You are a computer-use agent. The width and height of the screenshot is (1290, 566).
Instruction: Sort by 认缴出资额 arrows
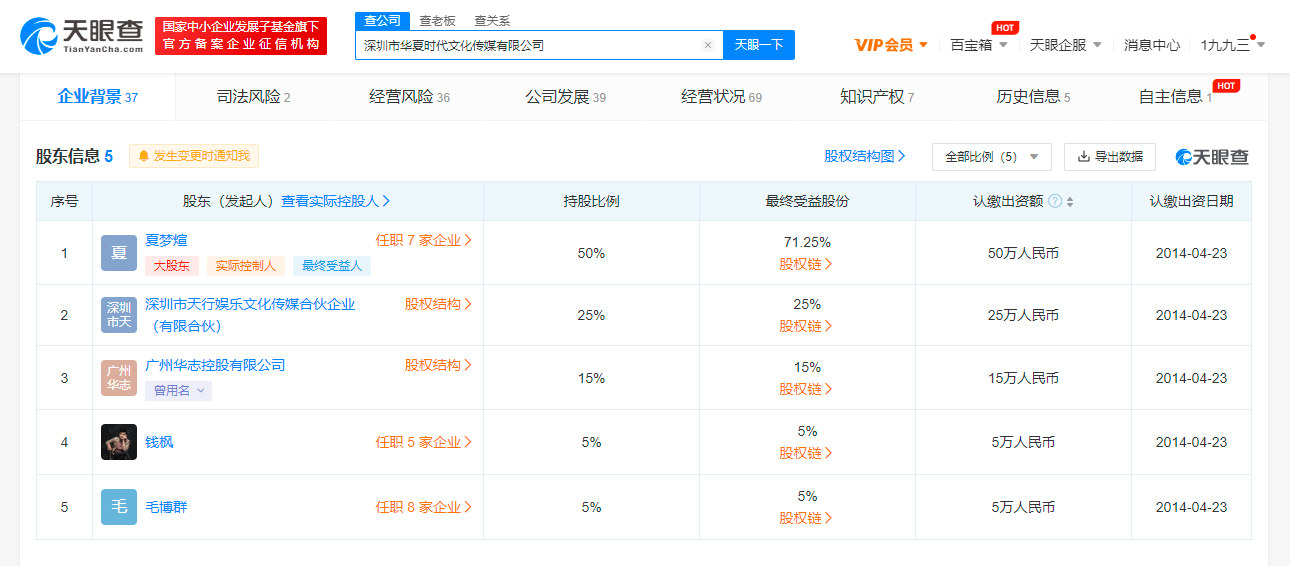tap(1070, 201)
